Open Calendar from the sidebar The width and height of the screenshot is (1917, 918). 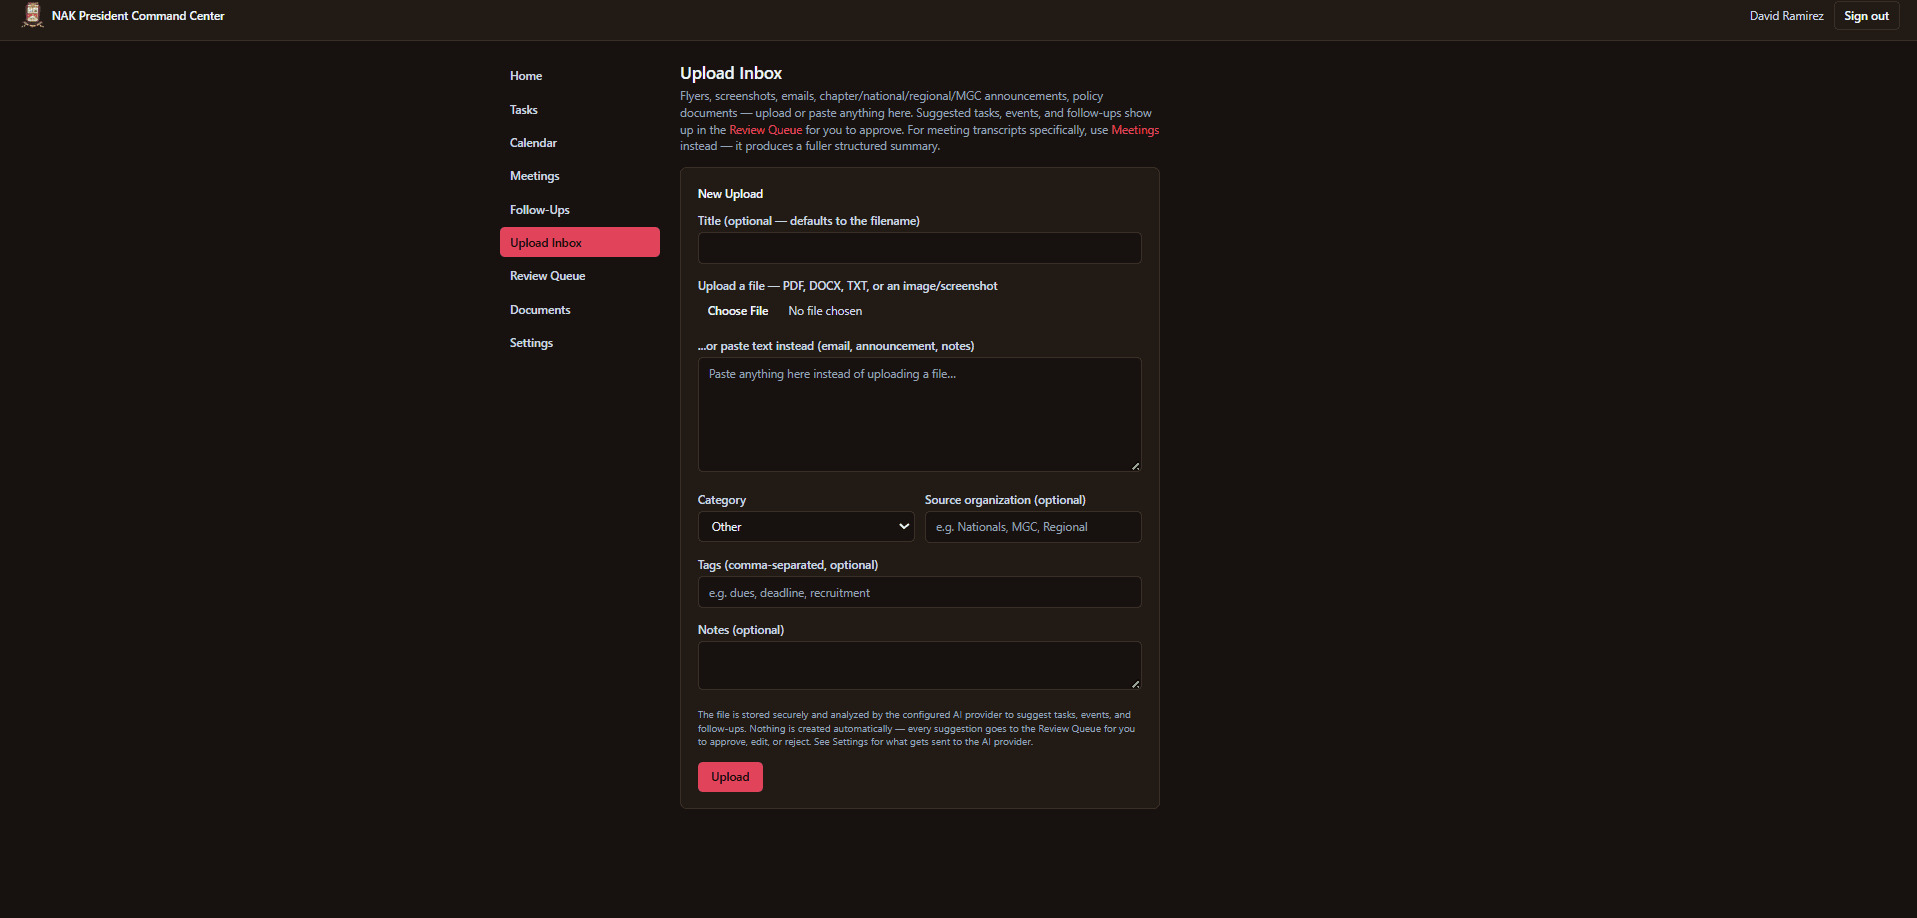pyautogui.click(x=579, y=143)
